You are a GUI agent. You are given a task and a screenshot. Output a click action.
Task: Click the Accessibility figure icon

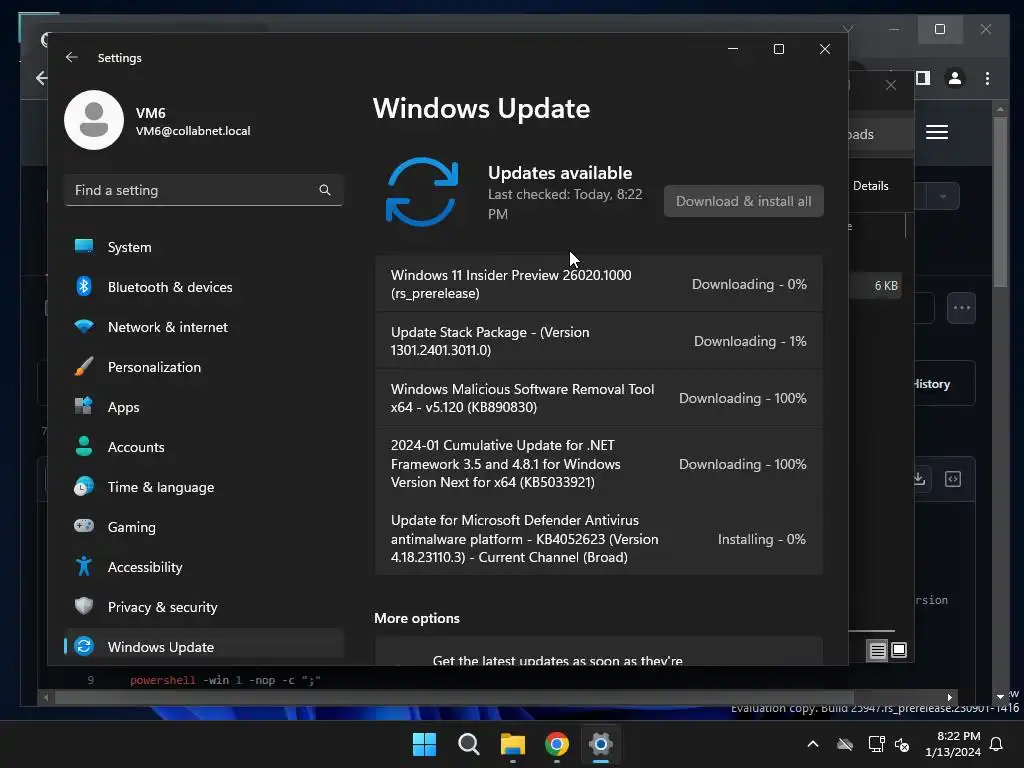coord(84,566)
